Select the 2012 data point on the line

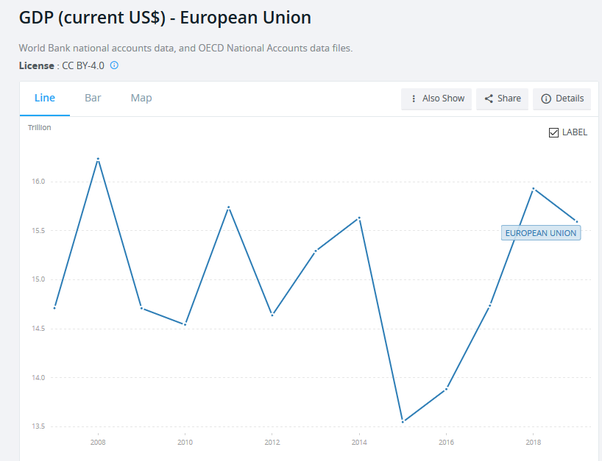point(272,315)
